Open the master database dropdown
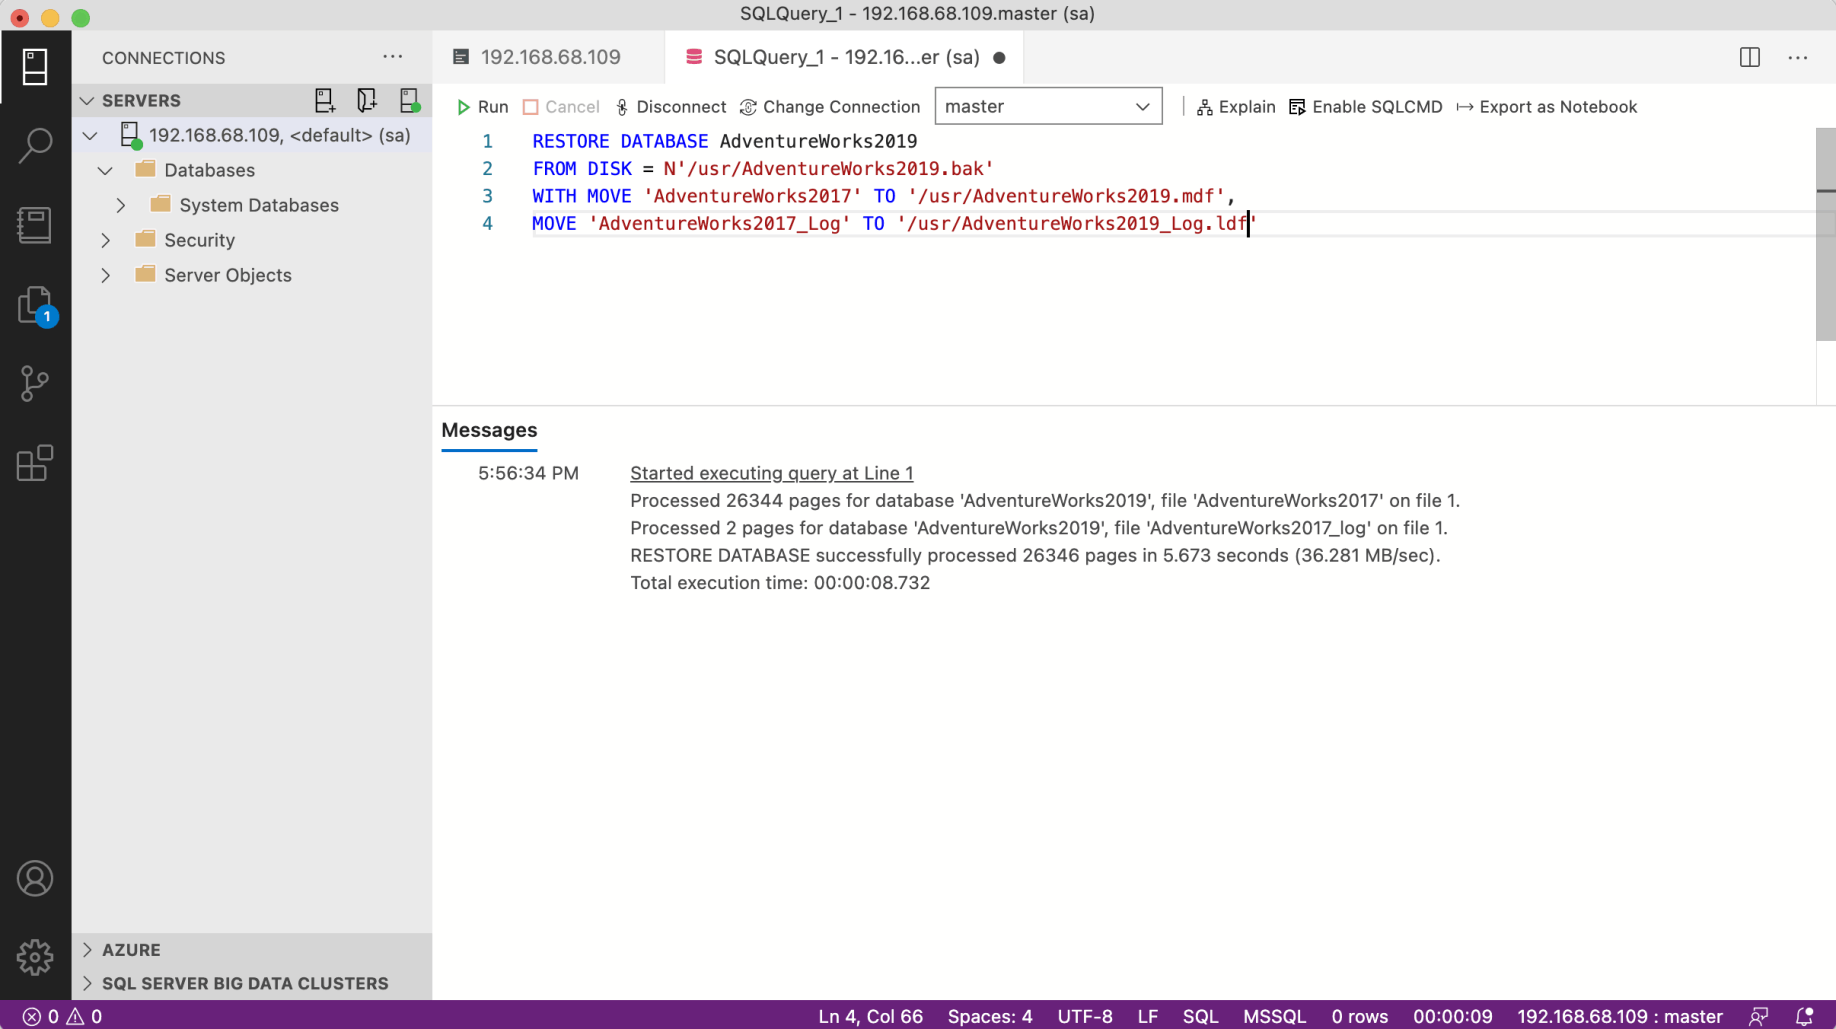The height and width of the screenshot is (1029, 1836). [x=1047, y=107]
